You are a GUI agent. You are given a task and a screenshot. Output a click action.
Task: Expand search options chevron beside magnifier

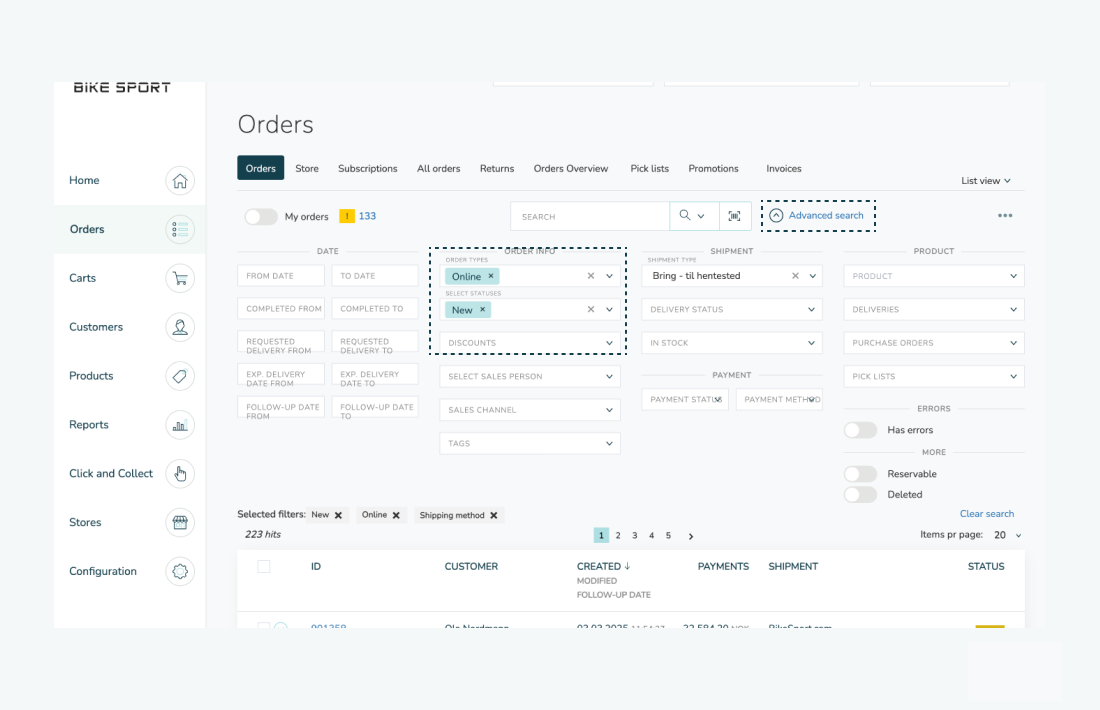[701, 216]
